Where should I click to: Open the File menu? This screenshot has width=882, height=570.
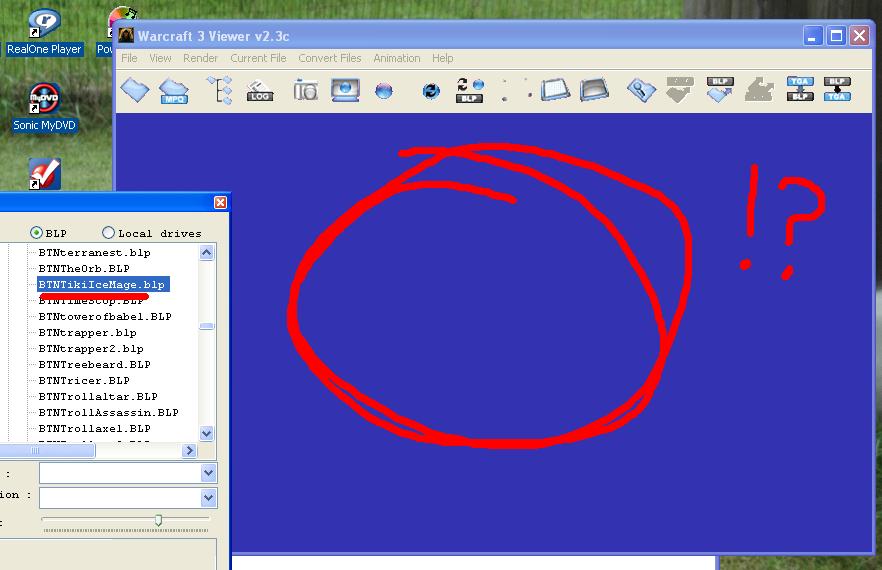(129, 58)
